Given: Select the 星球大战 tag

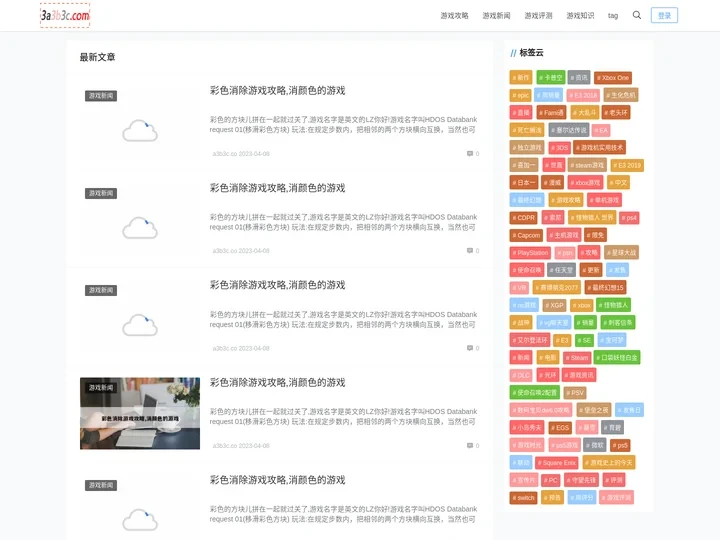Looking at the screenshot, I should point(621,253).
